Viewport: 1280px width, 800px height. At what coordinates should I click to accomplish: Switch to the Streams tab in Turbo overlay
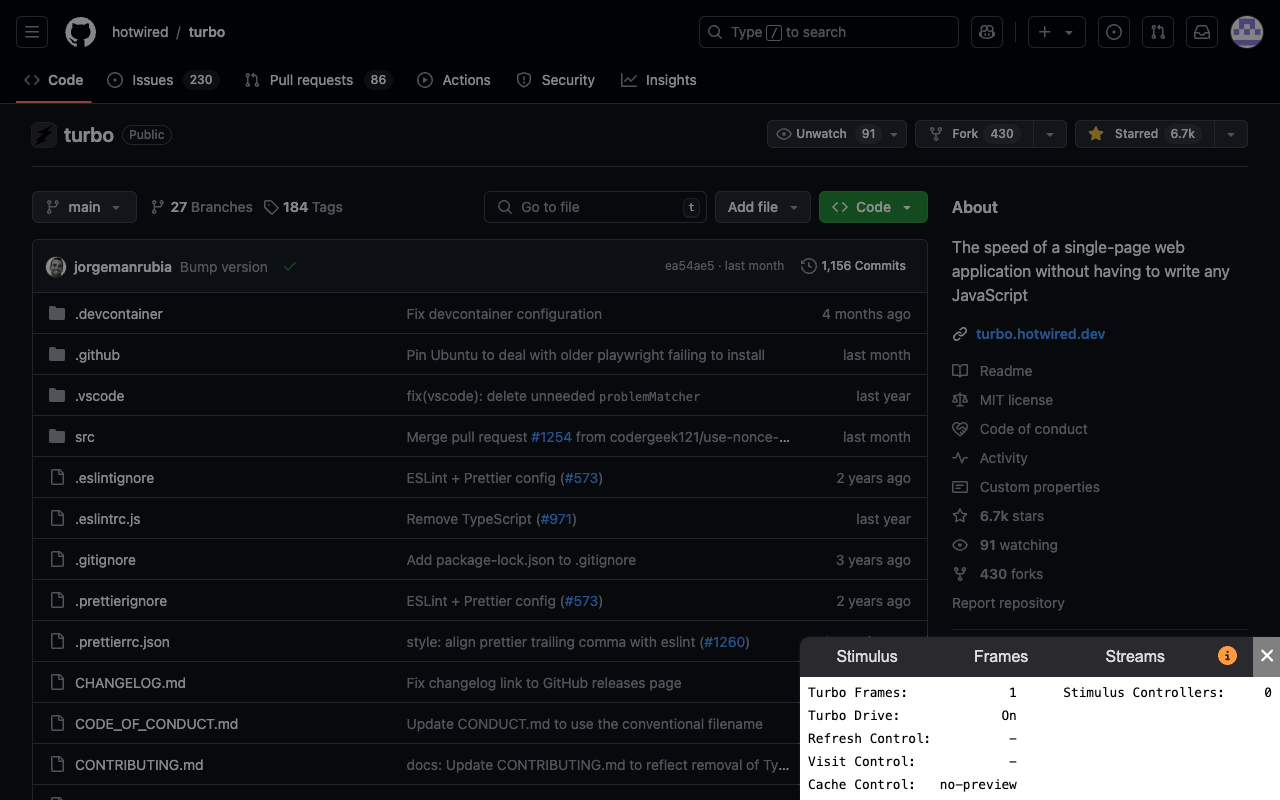1134,657
